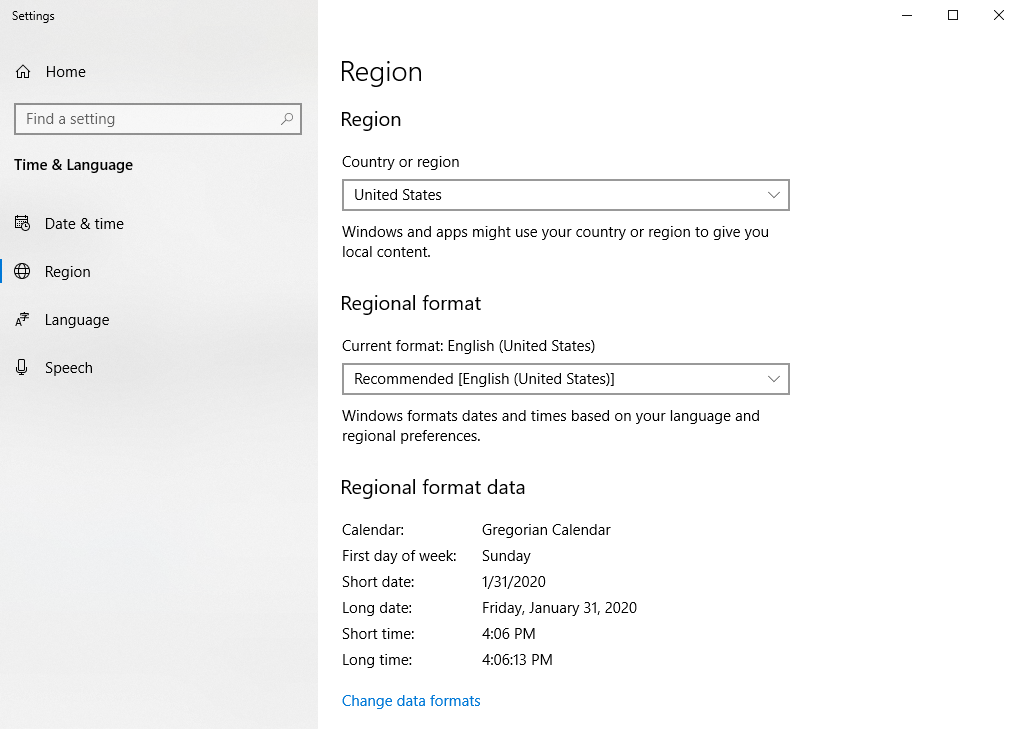The image size is (1012, 729).
Task: Focus the Find a setting search box
Action: [x=158, y=119]
